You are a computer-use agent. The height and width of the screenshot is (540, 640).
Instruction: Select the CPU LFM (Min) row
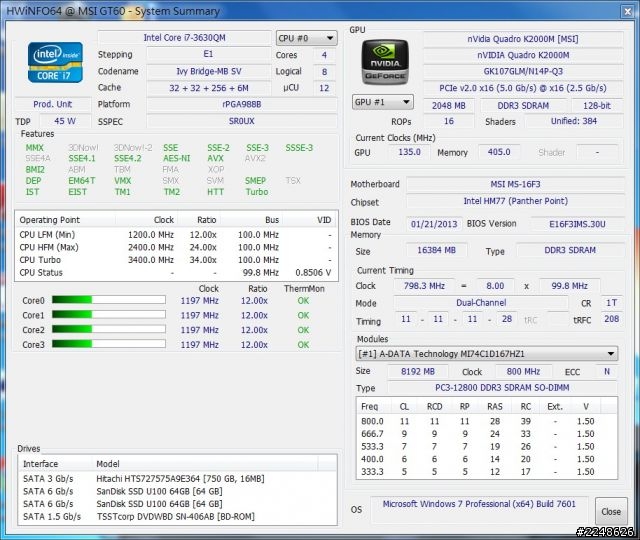pos(176,235)
